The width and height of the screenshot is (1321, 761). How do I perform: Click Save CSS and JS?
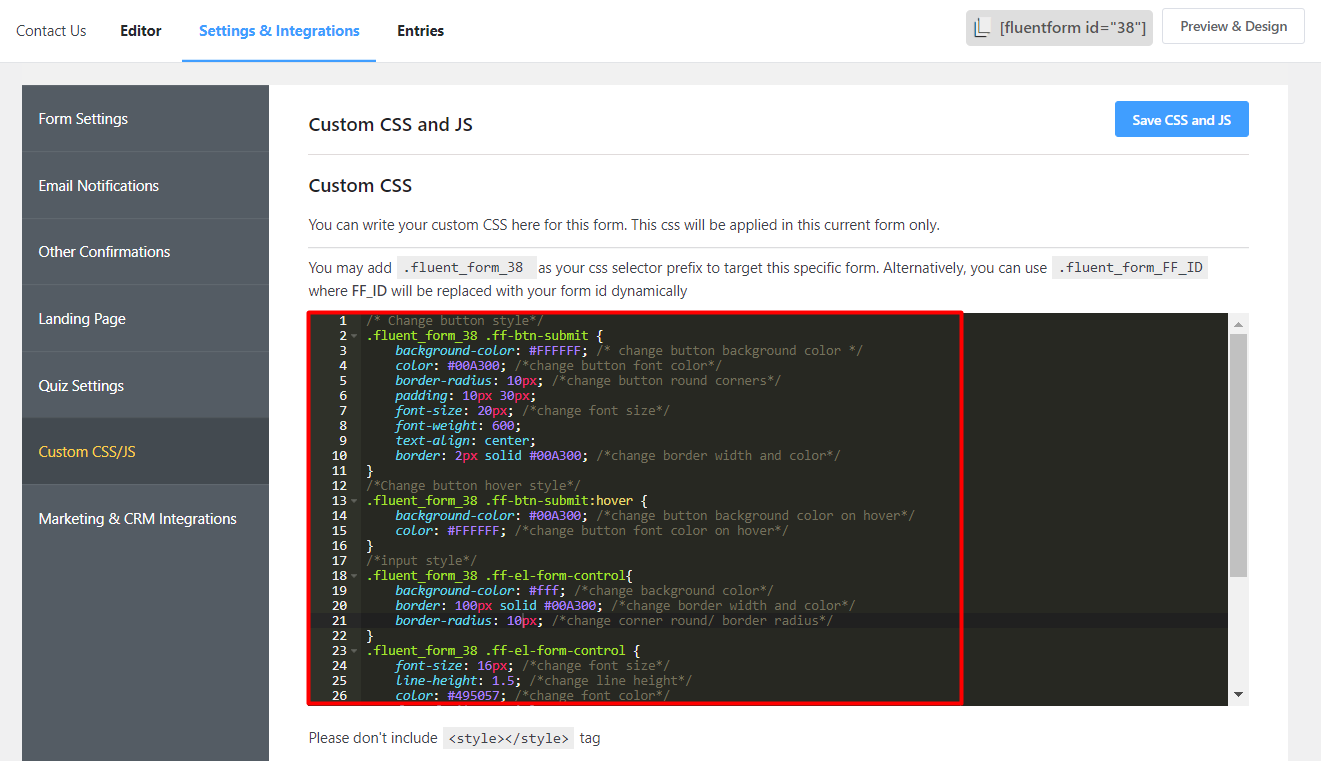tap(1181, 119)
